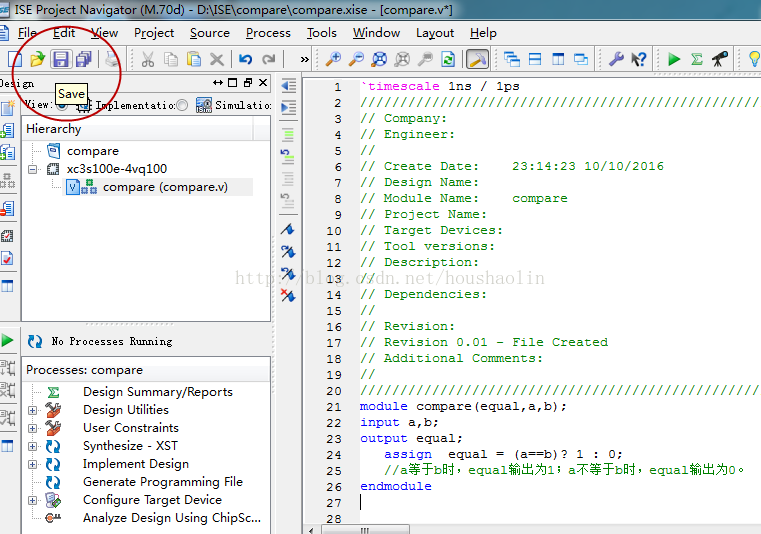
Task: Open the Tools menu
Action: [x=321, y=33]
